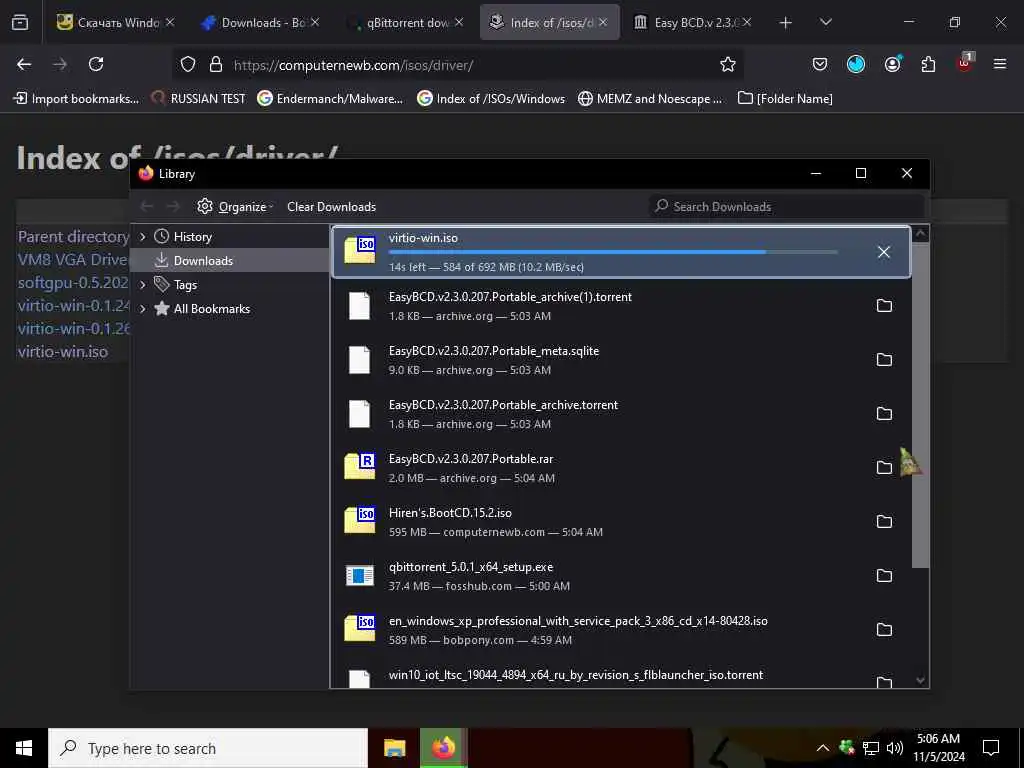Expand the History tree item
Screen dimensions: 1024x768
pyautogui.click(x=142, y=236)
